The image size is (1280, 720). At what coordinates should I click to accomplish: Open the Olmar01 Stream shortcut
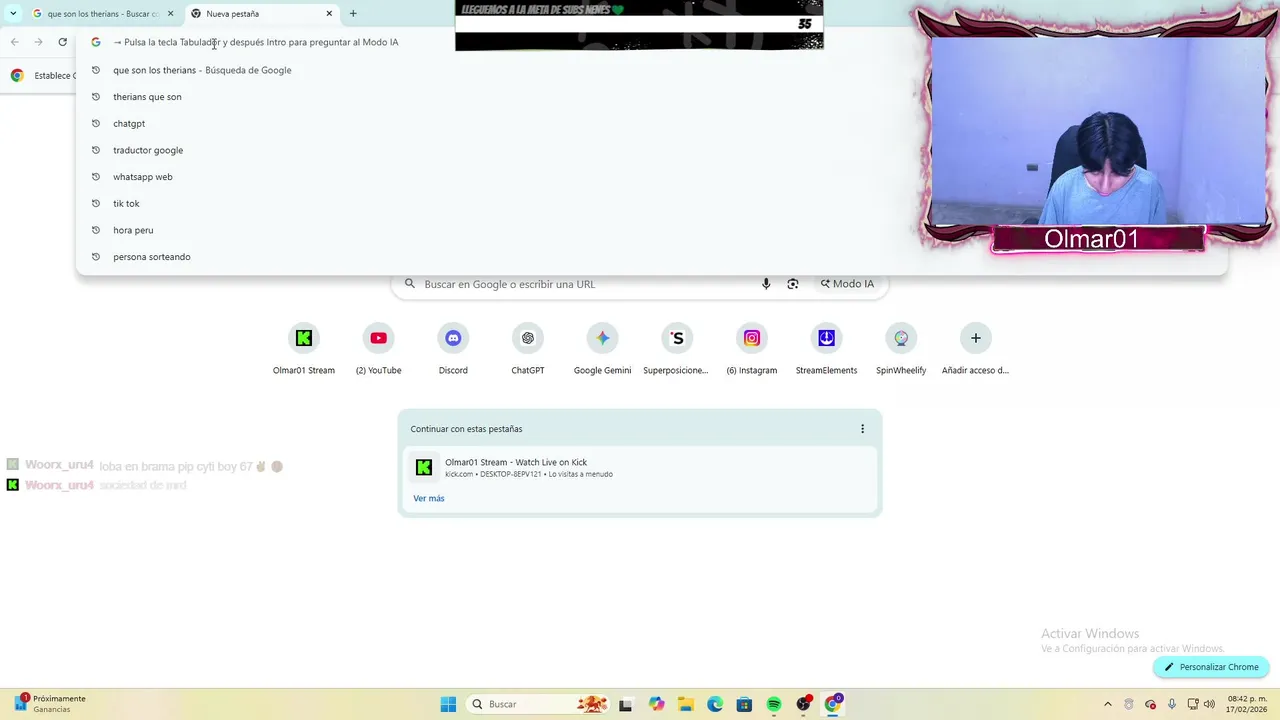(x=304, y=349)
